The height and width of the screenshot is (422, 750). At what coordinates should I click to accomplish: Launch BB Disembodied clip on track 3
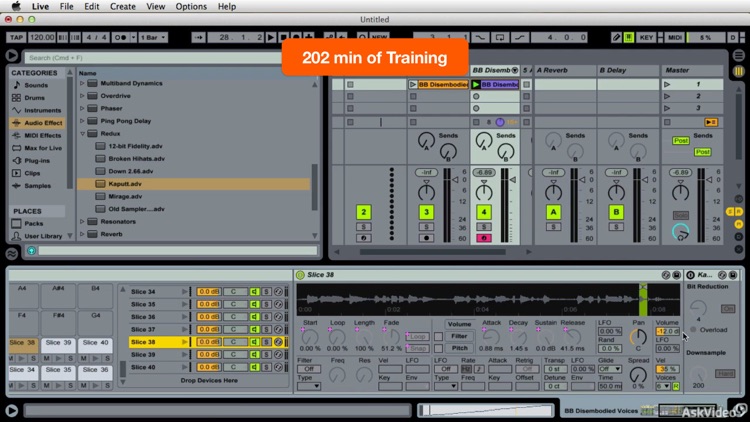click(x=412, y=84)
